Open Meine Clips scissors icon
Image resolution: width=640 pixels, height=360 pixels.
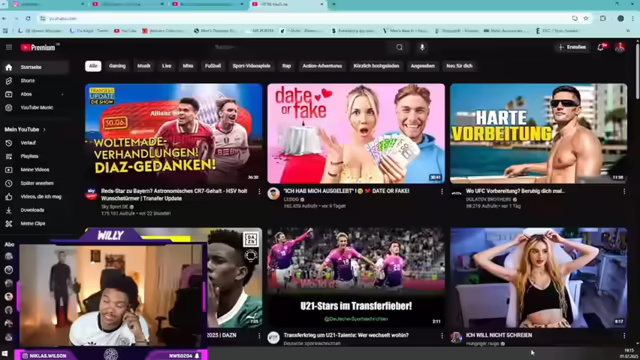pyautogui.click(x=9, y=224)
